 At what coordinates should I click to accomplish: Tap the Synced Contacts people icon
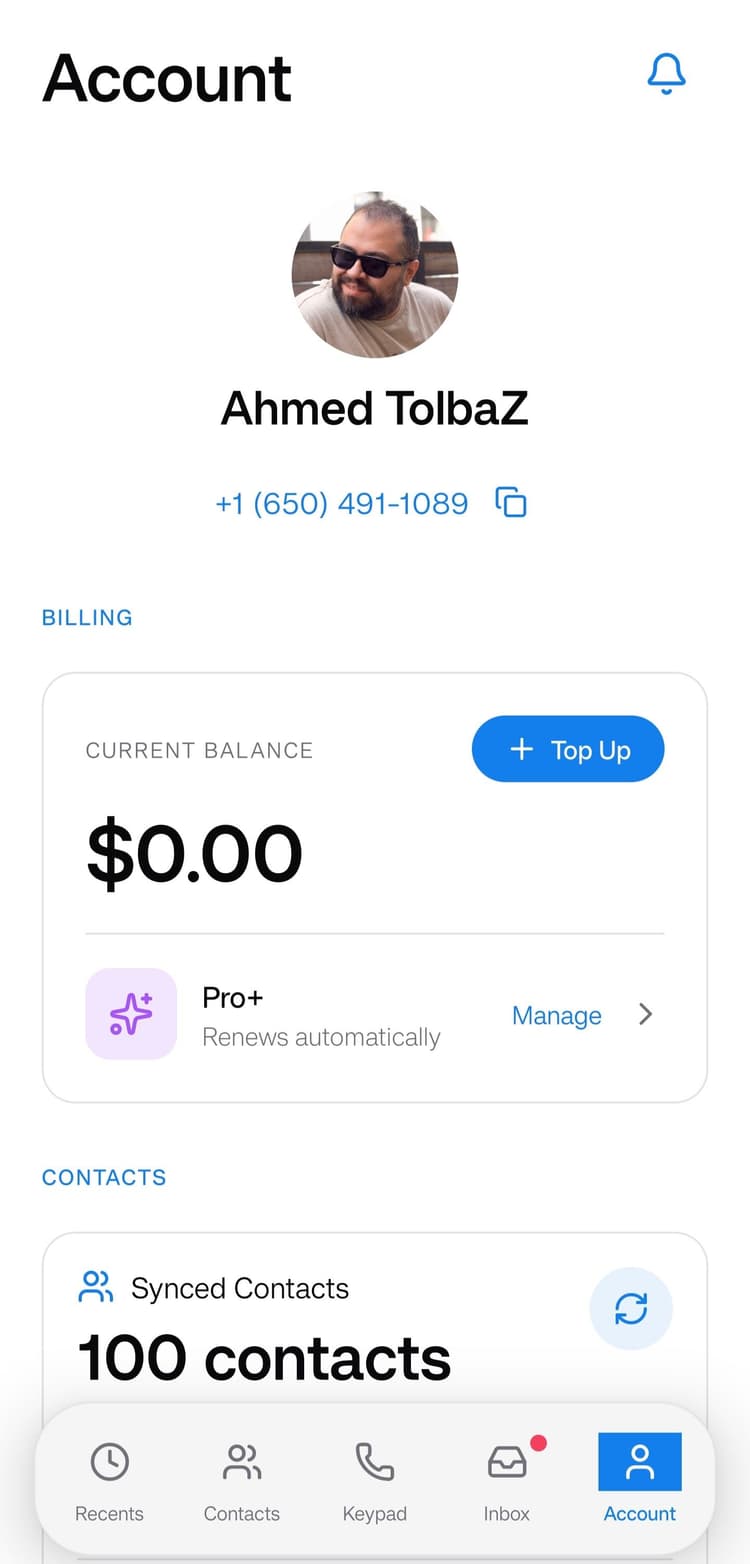(96, 1287)
